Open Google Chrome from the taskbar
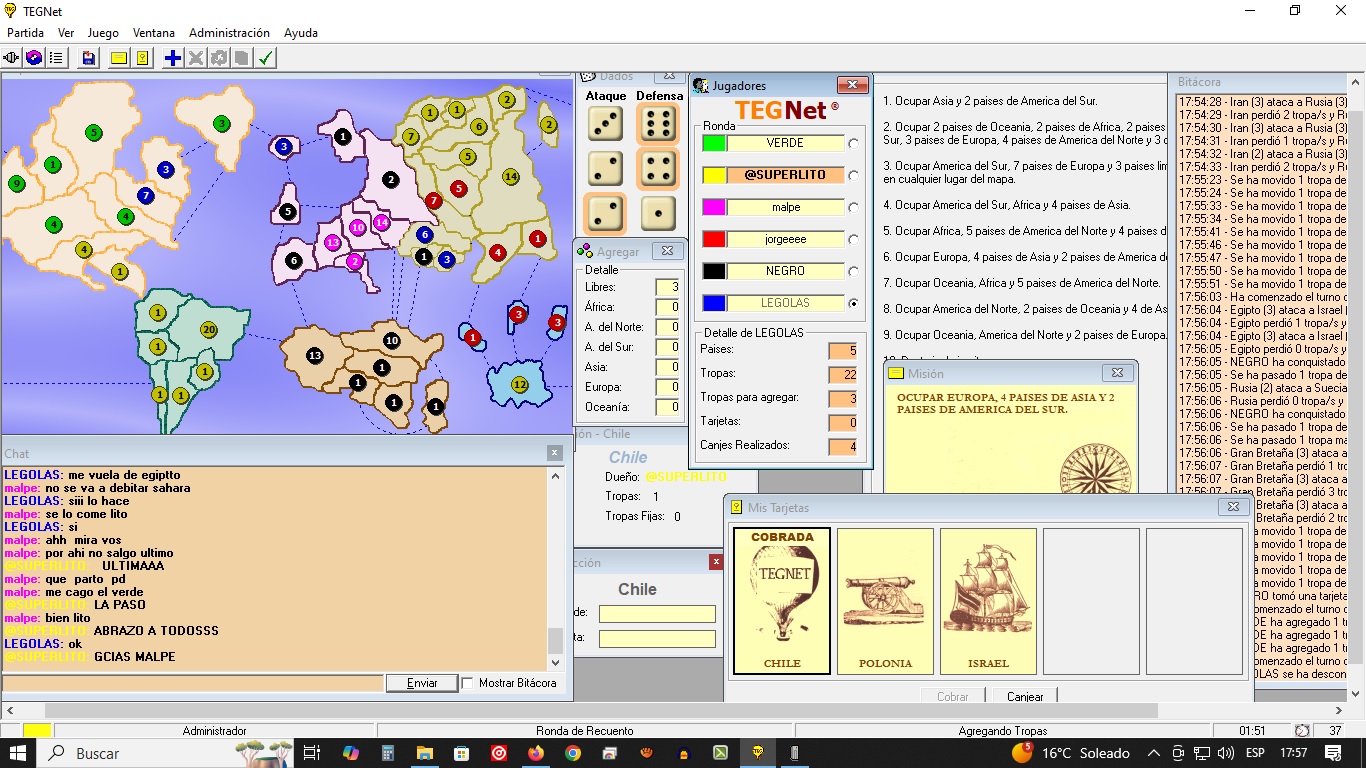 pyautogui.click(x=573, y=753)
